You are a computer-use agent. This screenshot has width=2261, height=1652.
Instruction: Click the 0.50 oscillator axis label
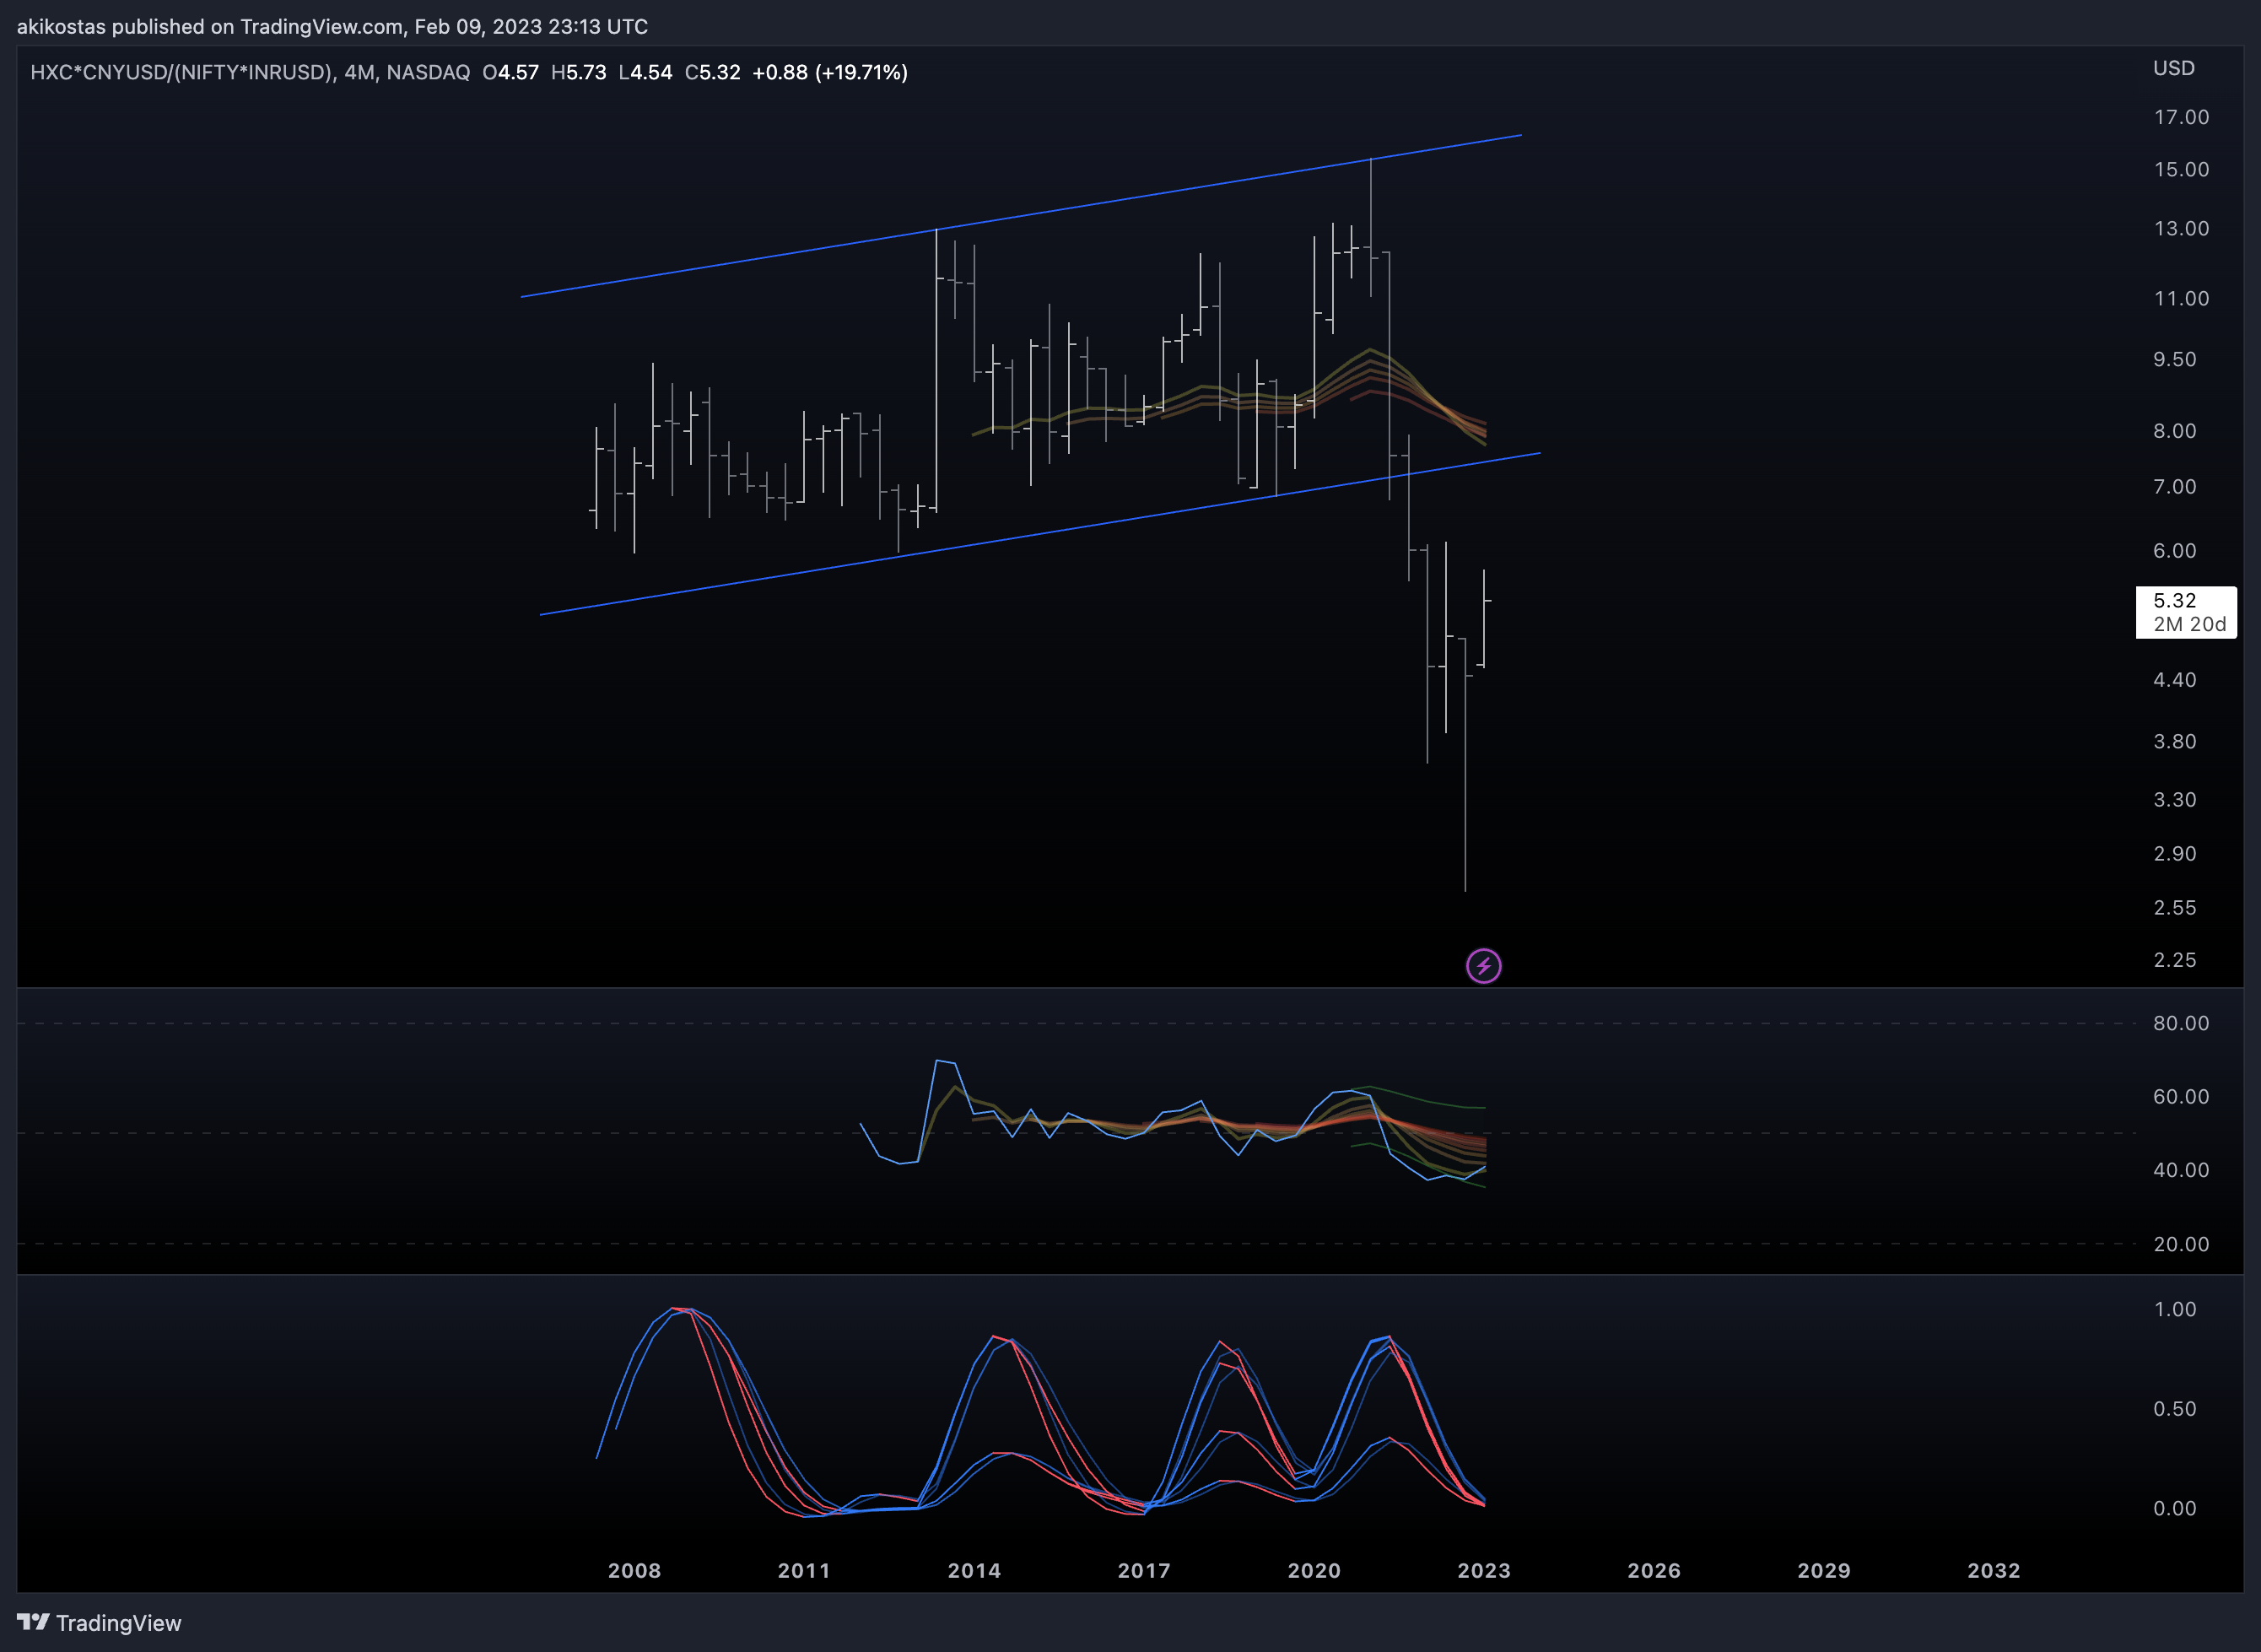point(2175,1409)
